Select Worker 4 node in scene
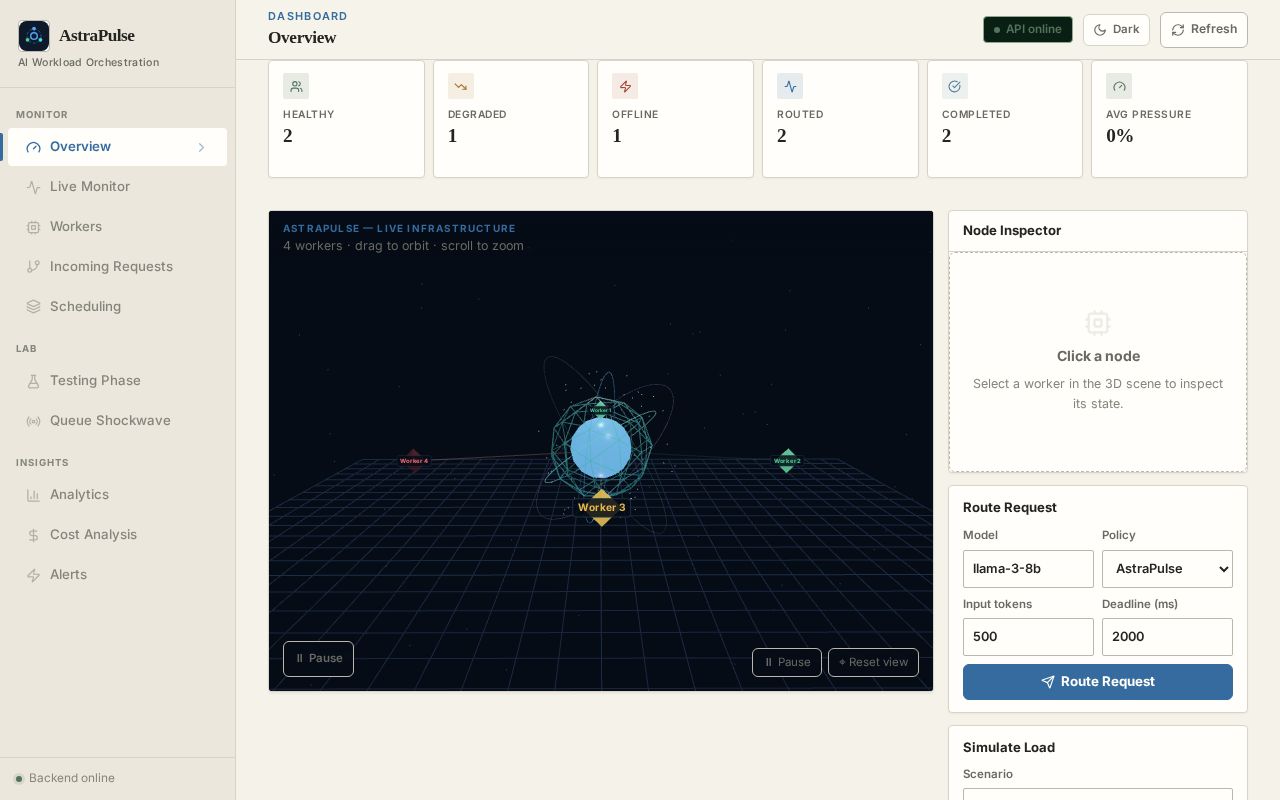 click(414, 461)
